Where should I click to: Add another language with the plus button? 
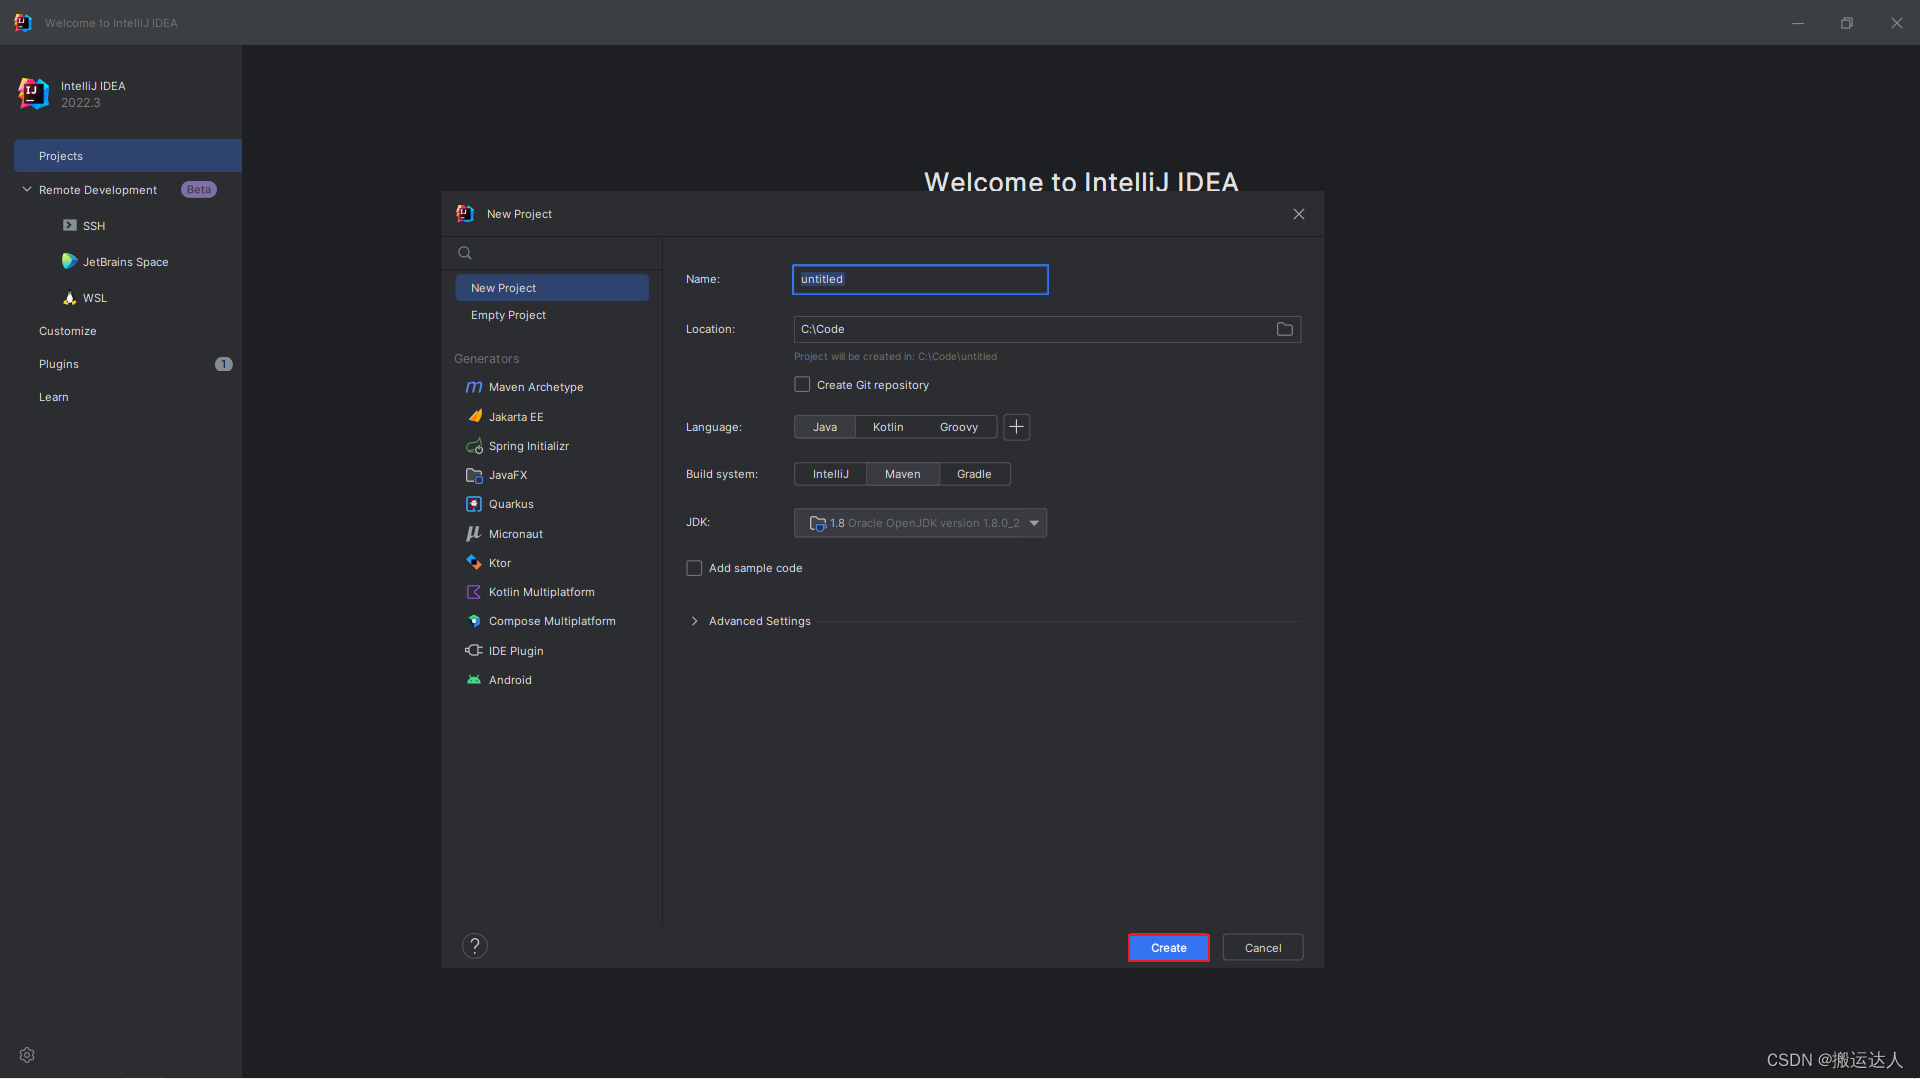pyautogui.click(x=1016, y=427)
